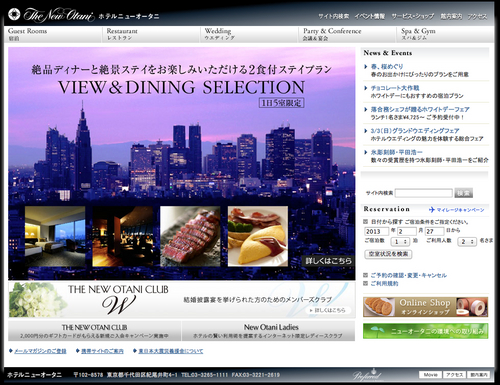This screenshot has width=500, height=385.
Task: Click the vacancy search button under Reservation
Action: [388, 254]
